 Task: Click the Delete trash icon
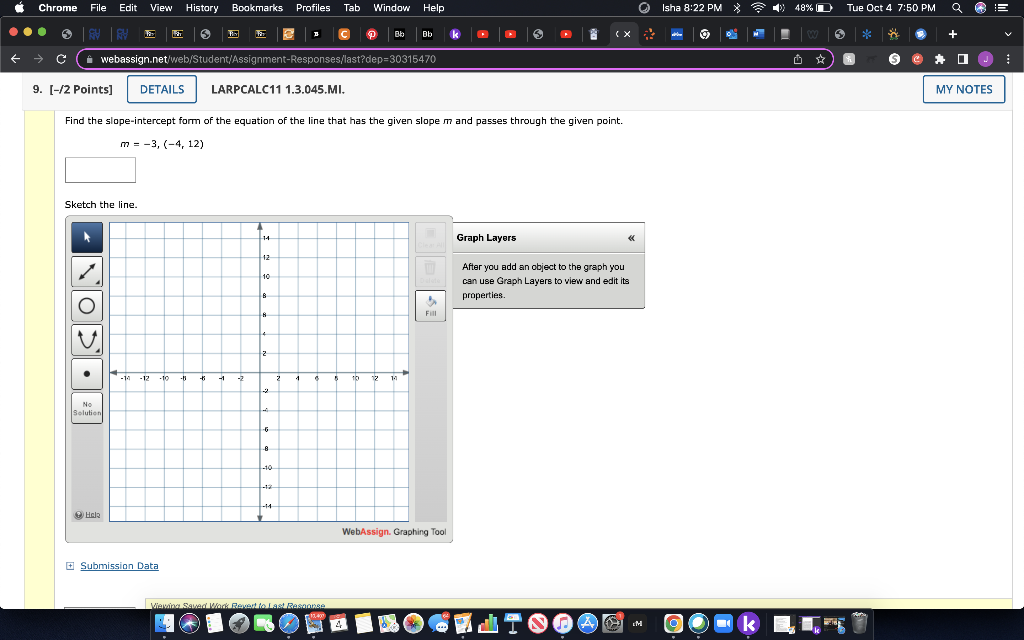[x=430, y=270]
